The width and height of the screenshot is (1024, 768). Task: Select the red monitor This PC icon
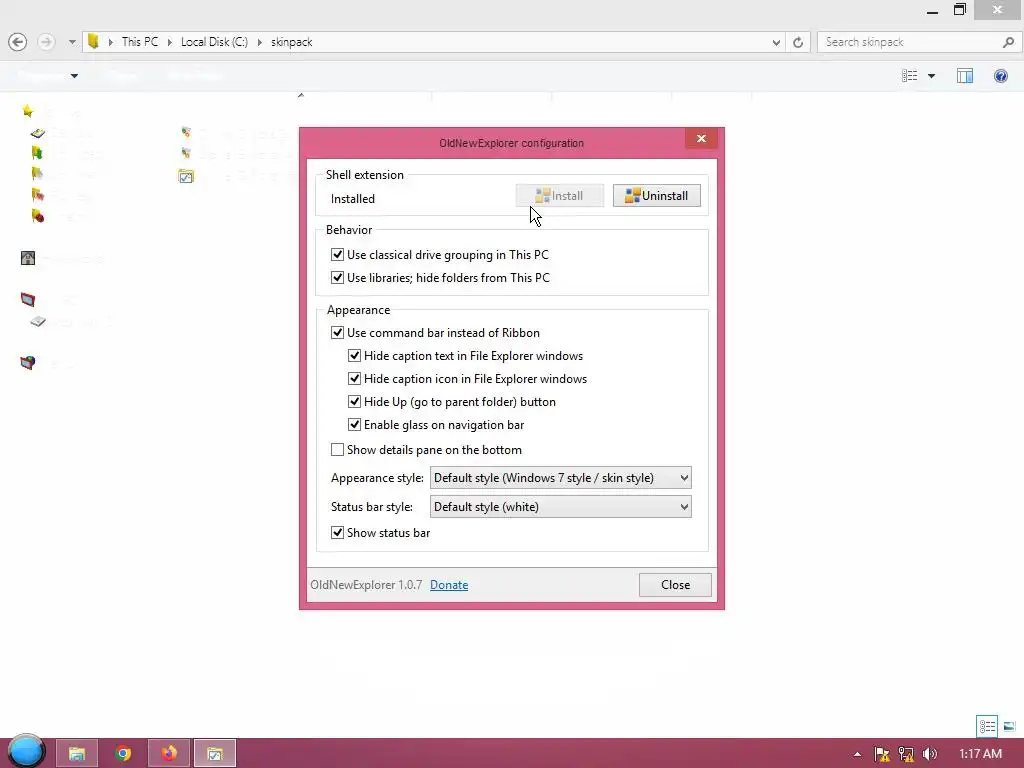point(27,300)
